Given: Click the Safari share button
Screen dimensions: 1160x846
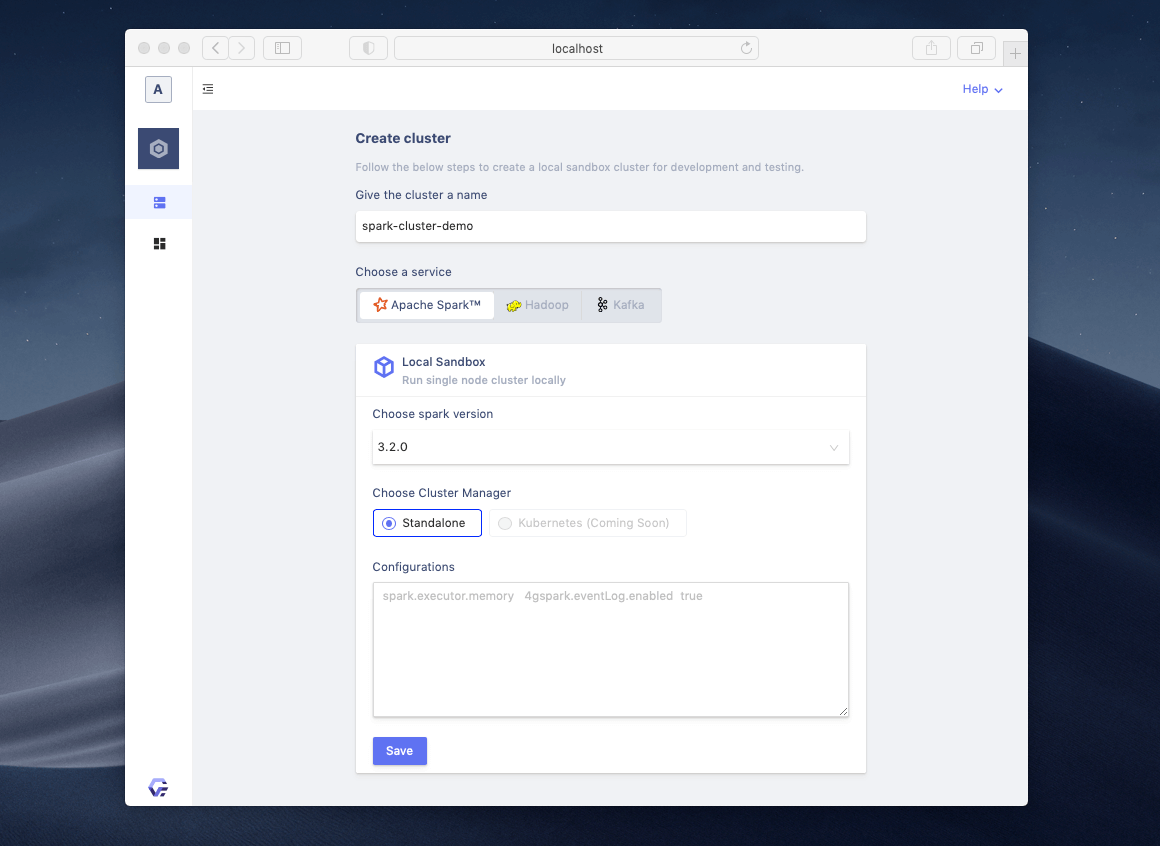Looking at the screenshot, I should 931,48.
